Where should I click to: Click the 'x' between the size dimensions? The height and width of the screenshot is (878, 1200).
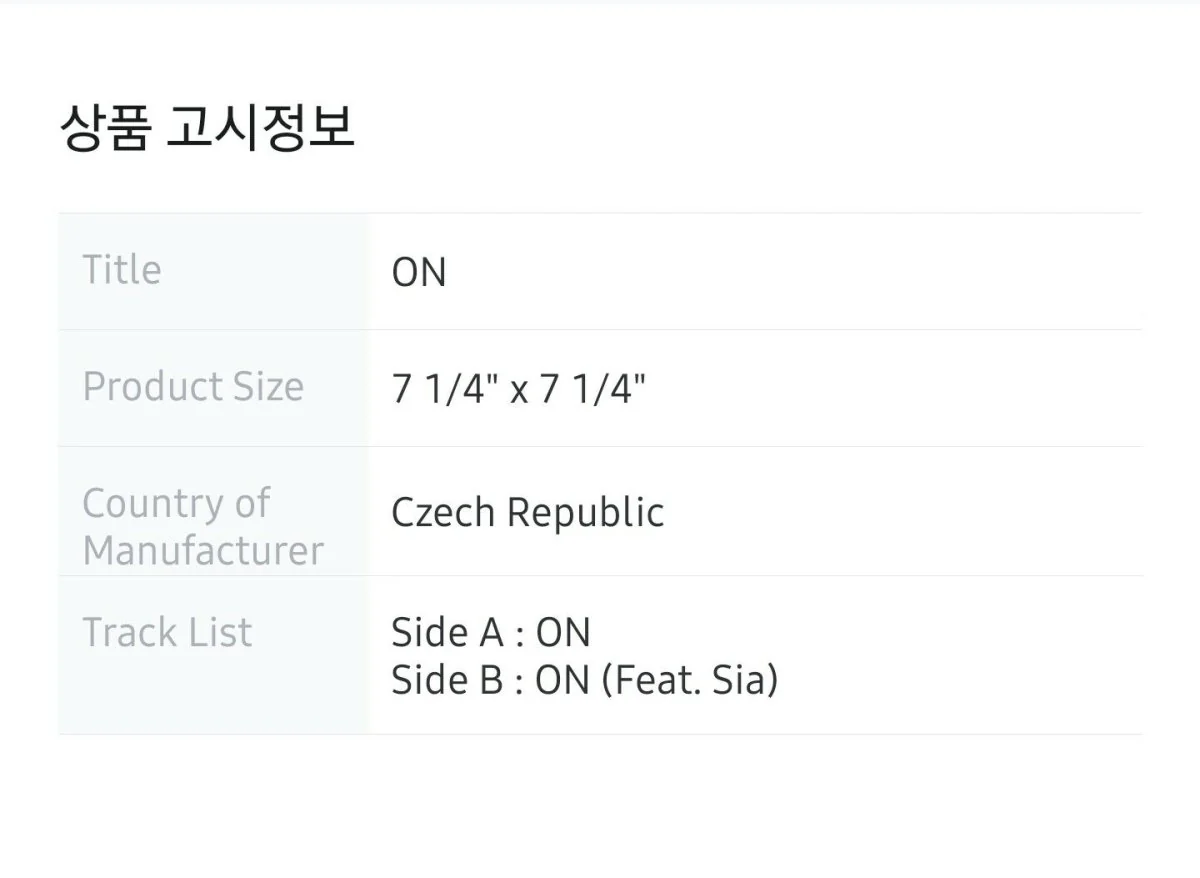click(x=518, y=390)
